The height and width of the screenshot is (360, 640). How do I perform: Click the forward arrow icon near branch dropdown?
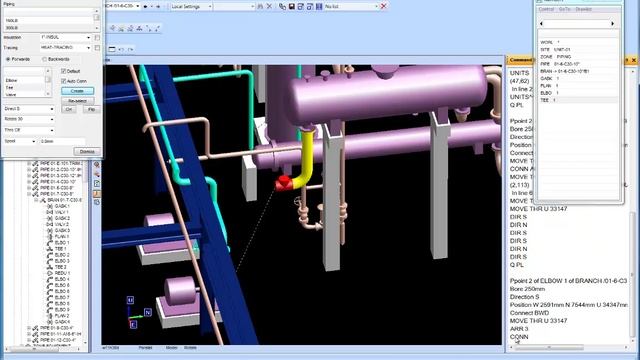tap(158, 6)
